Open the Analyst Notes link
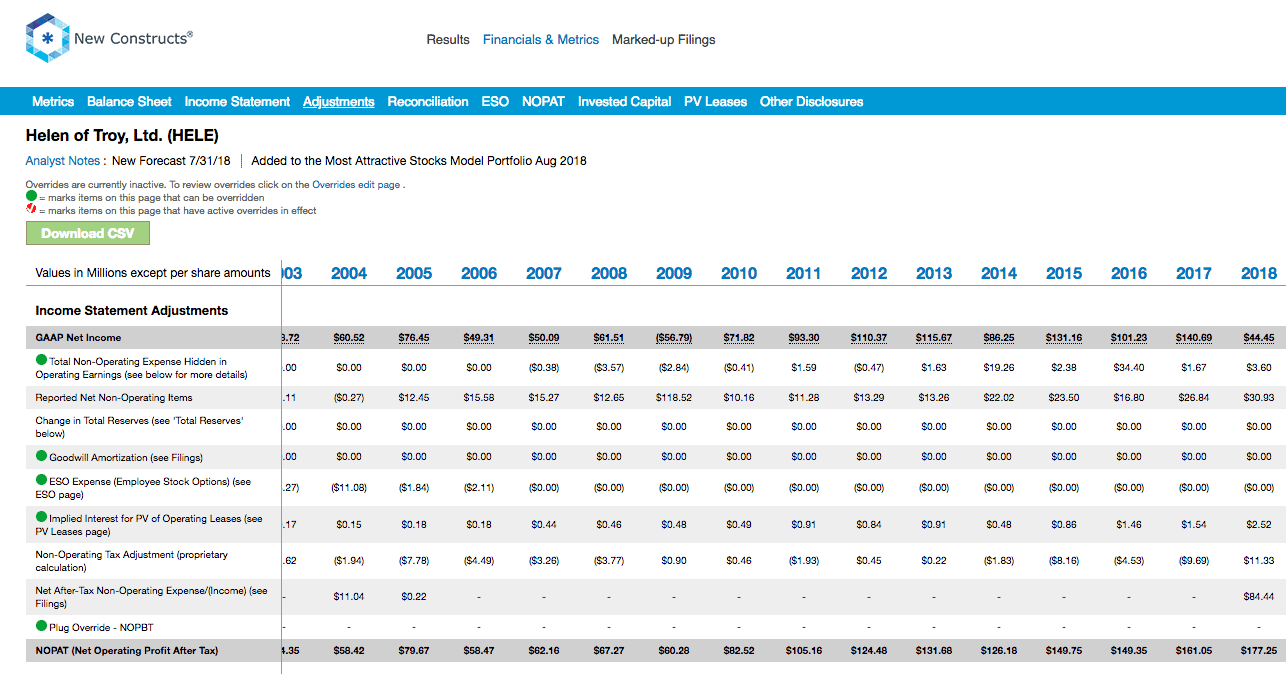This screenshot has height=674, width=1286. 63,160
